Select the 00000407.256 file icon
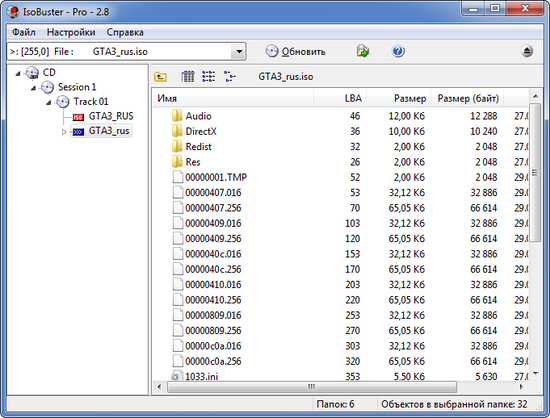This screenshot has height=418, width=550. click(178, 208)
